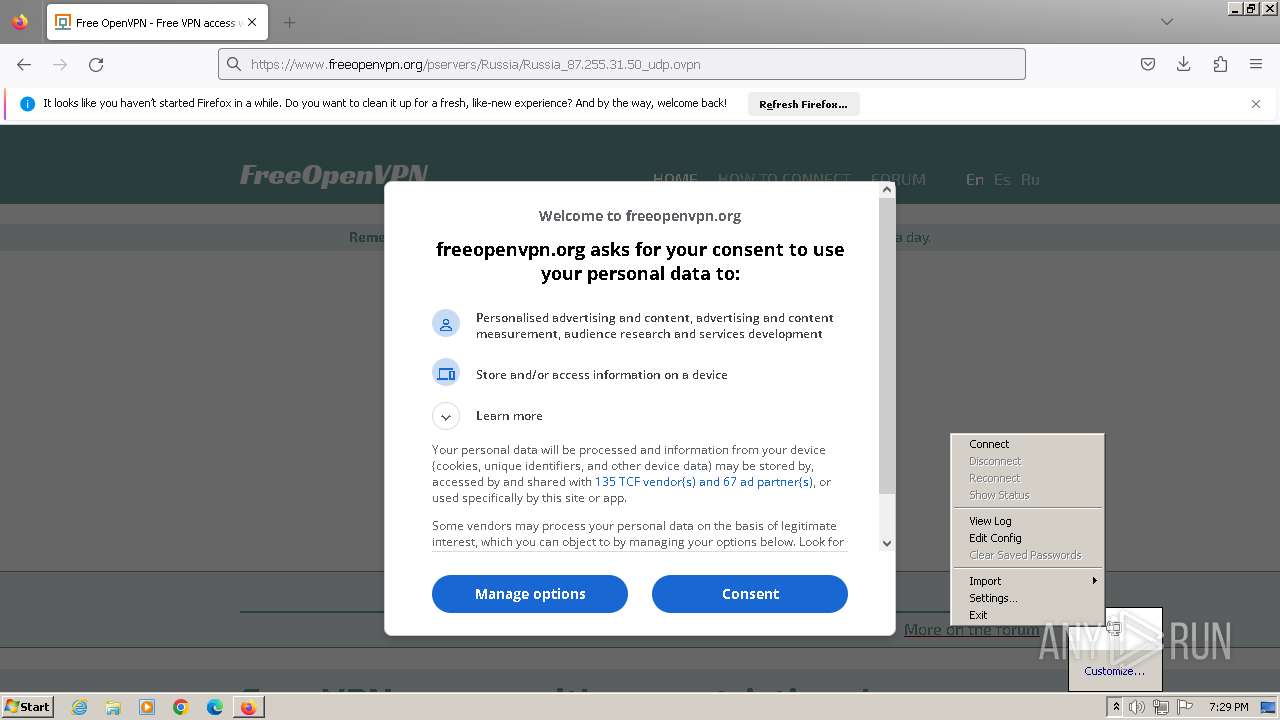Open Customize link in tray overflow
The image size is (1280, 720).
pos(1114,671)
